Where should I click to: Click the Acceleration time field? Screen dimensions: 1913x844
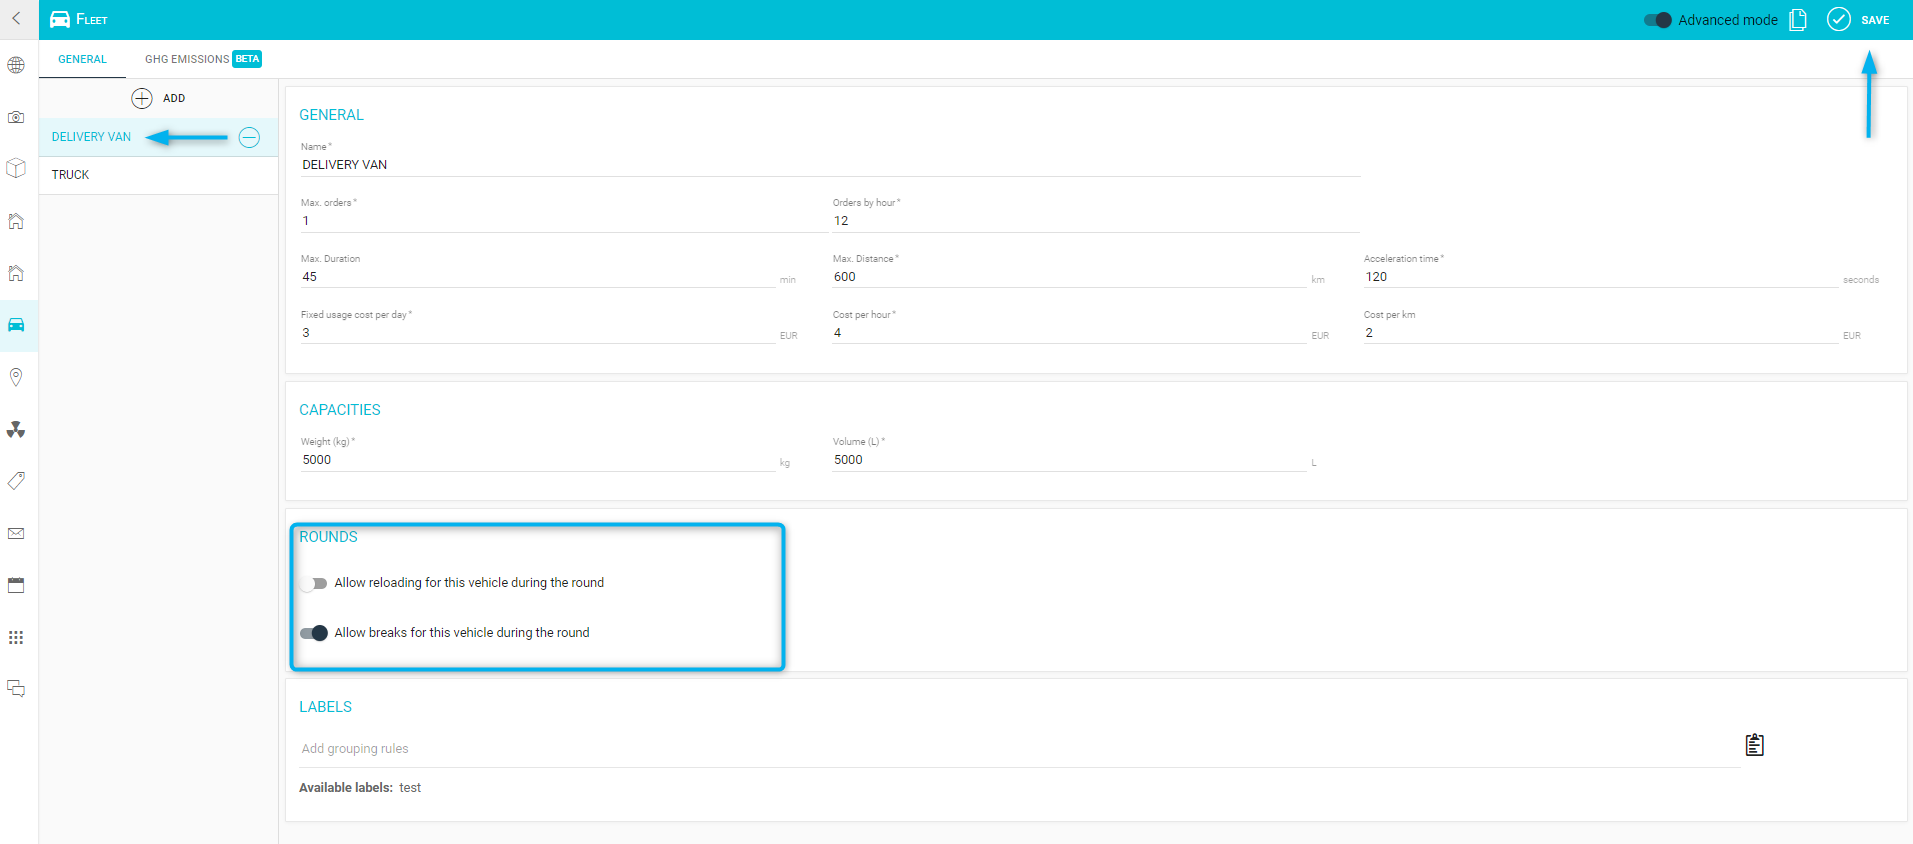click(1600, 277)
